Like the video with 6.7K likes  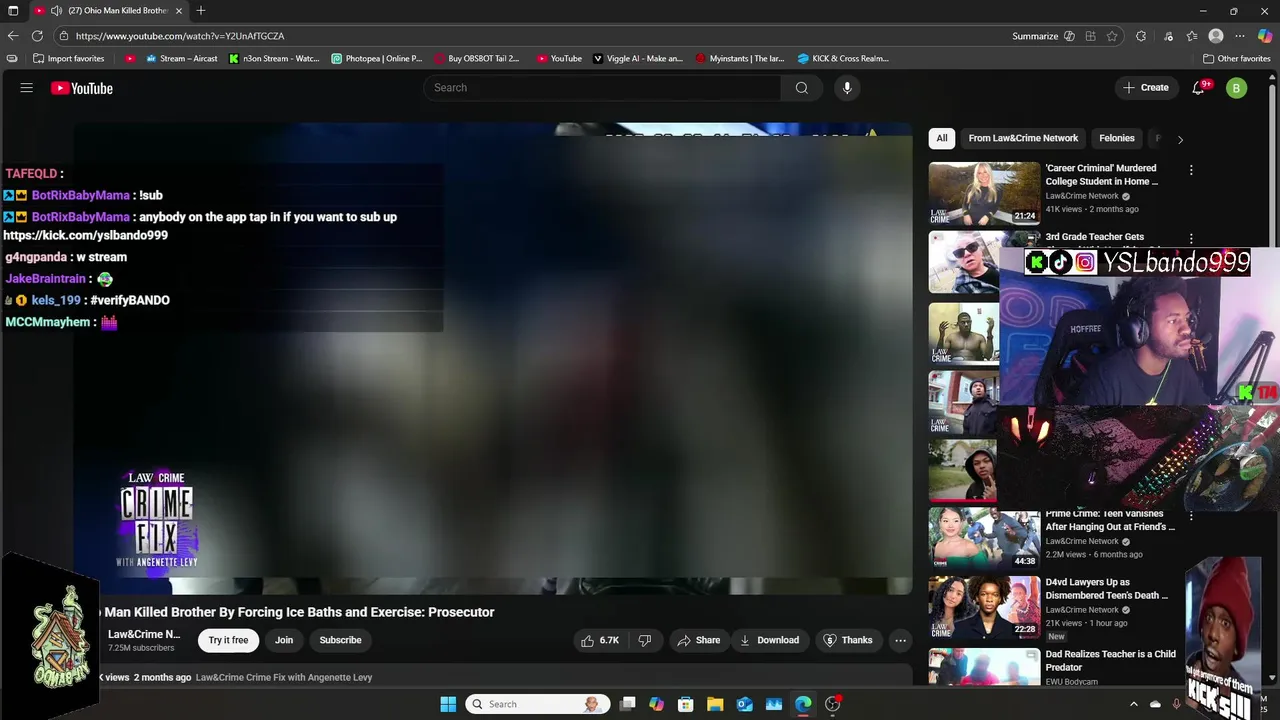pyautogui.click(x=600, y=640)
